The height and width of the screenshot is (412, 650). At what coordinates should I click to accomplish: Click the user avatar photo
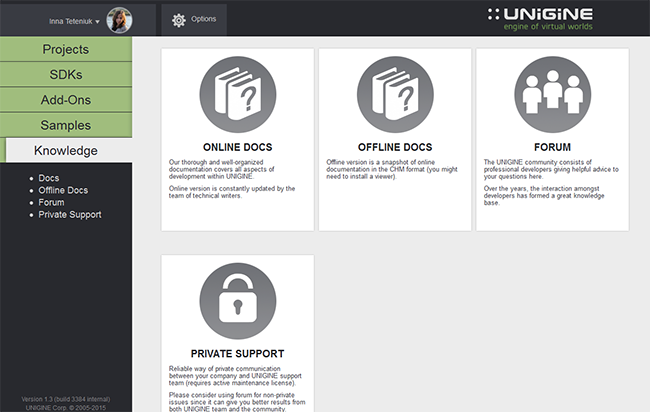119,20
